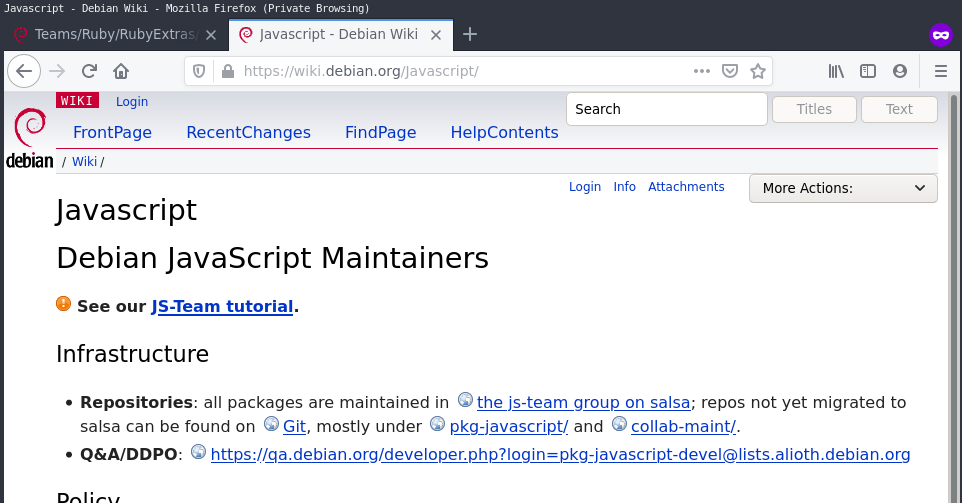The width and height of the screenshot is (962, 503).
Task: Save page to Pocket
Action: (729, 71)
